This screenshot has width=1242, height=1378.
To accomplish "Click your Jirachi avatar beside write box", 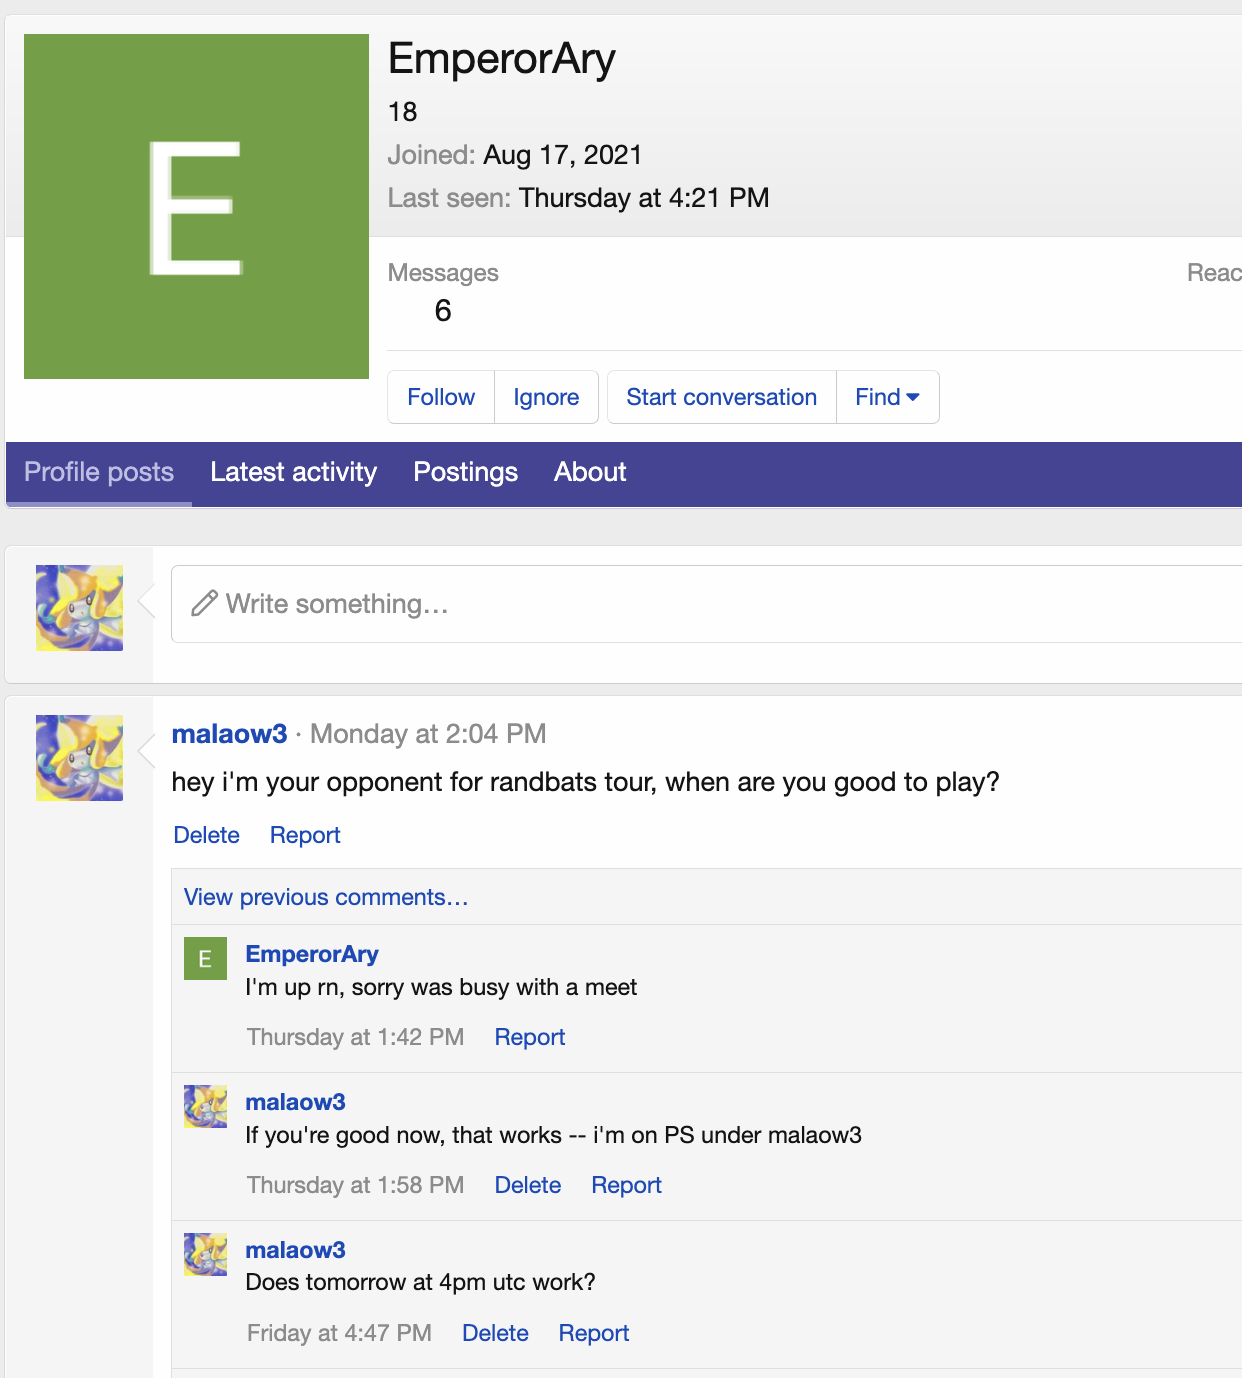I will [x=79, y=608].
